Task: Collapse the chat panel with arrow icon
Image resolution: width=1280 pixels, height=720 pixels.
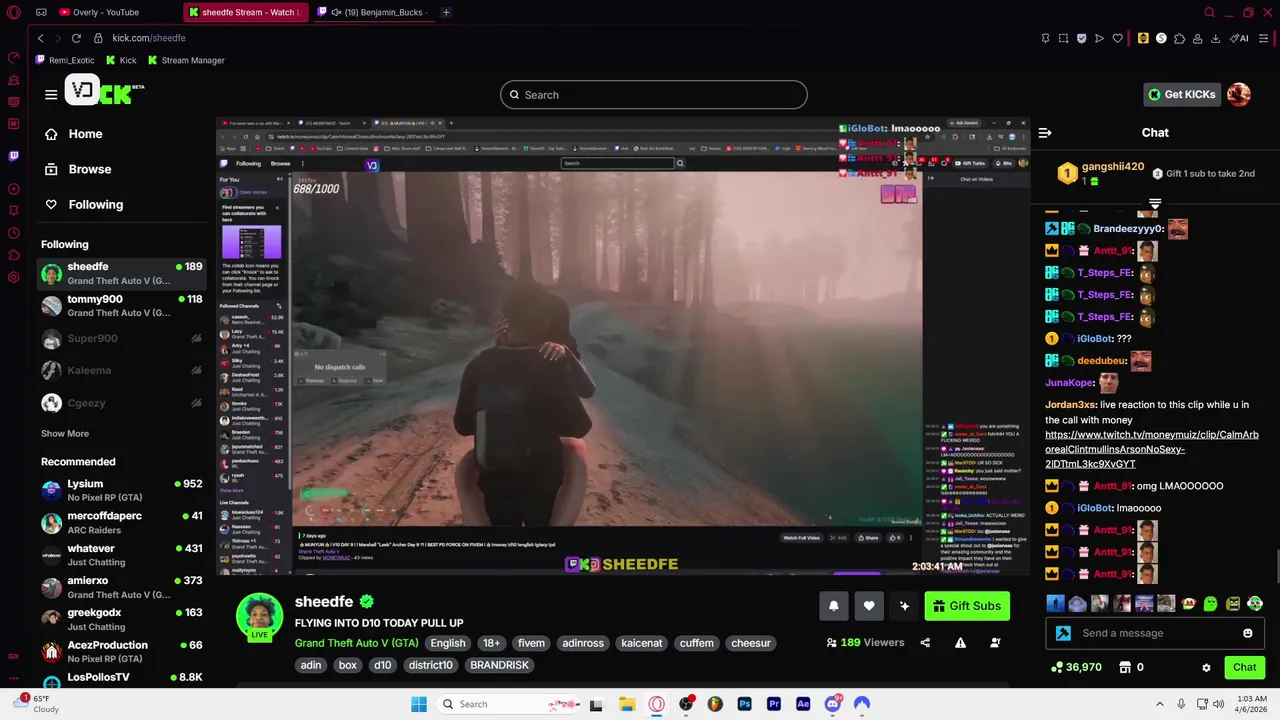Action: (x=1045, y=133)
